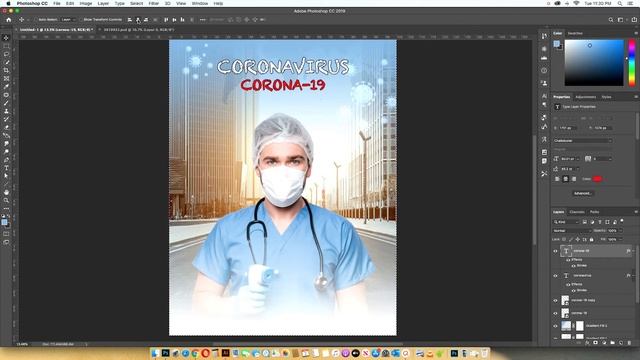The height and width of the screenshot is (360, 640).
Task: Open Photoshop in the Dock
Action: tap(165, 353)
